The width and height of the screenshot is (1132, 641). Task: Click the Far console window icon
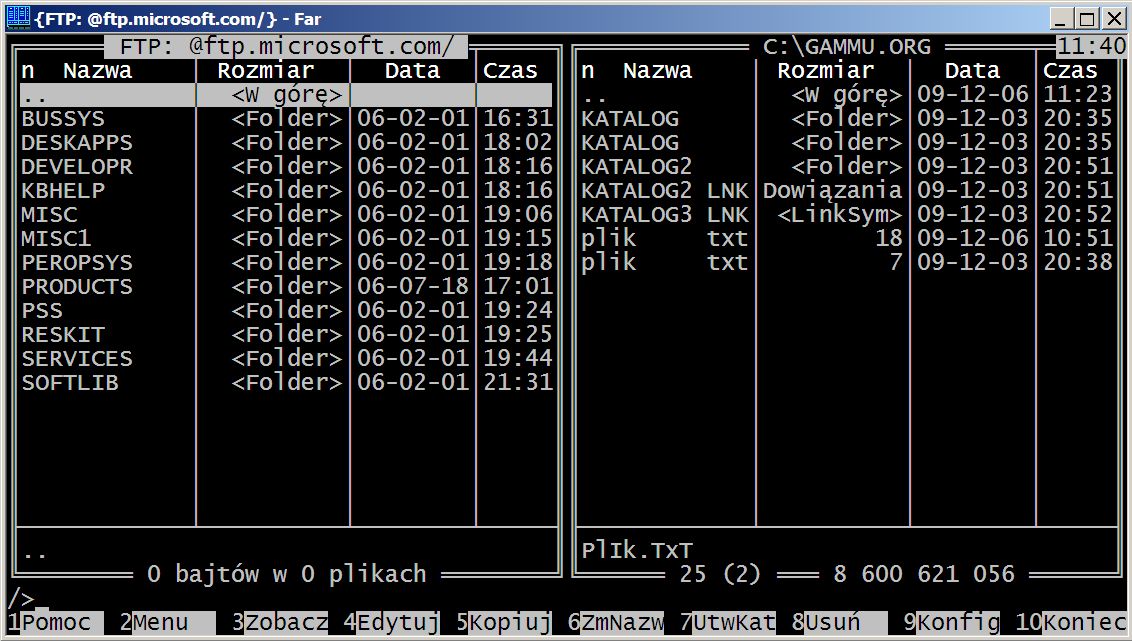tap(18, 17)
